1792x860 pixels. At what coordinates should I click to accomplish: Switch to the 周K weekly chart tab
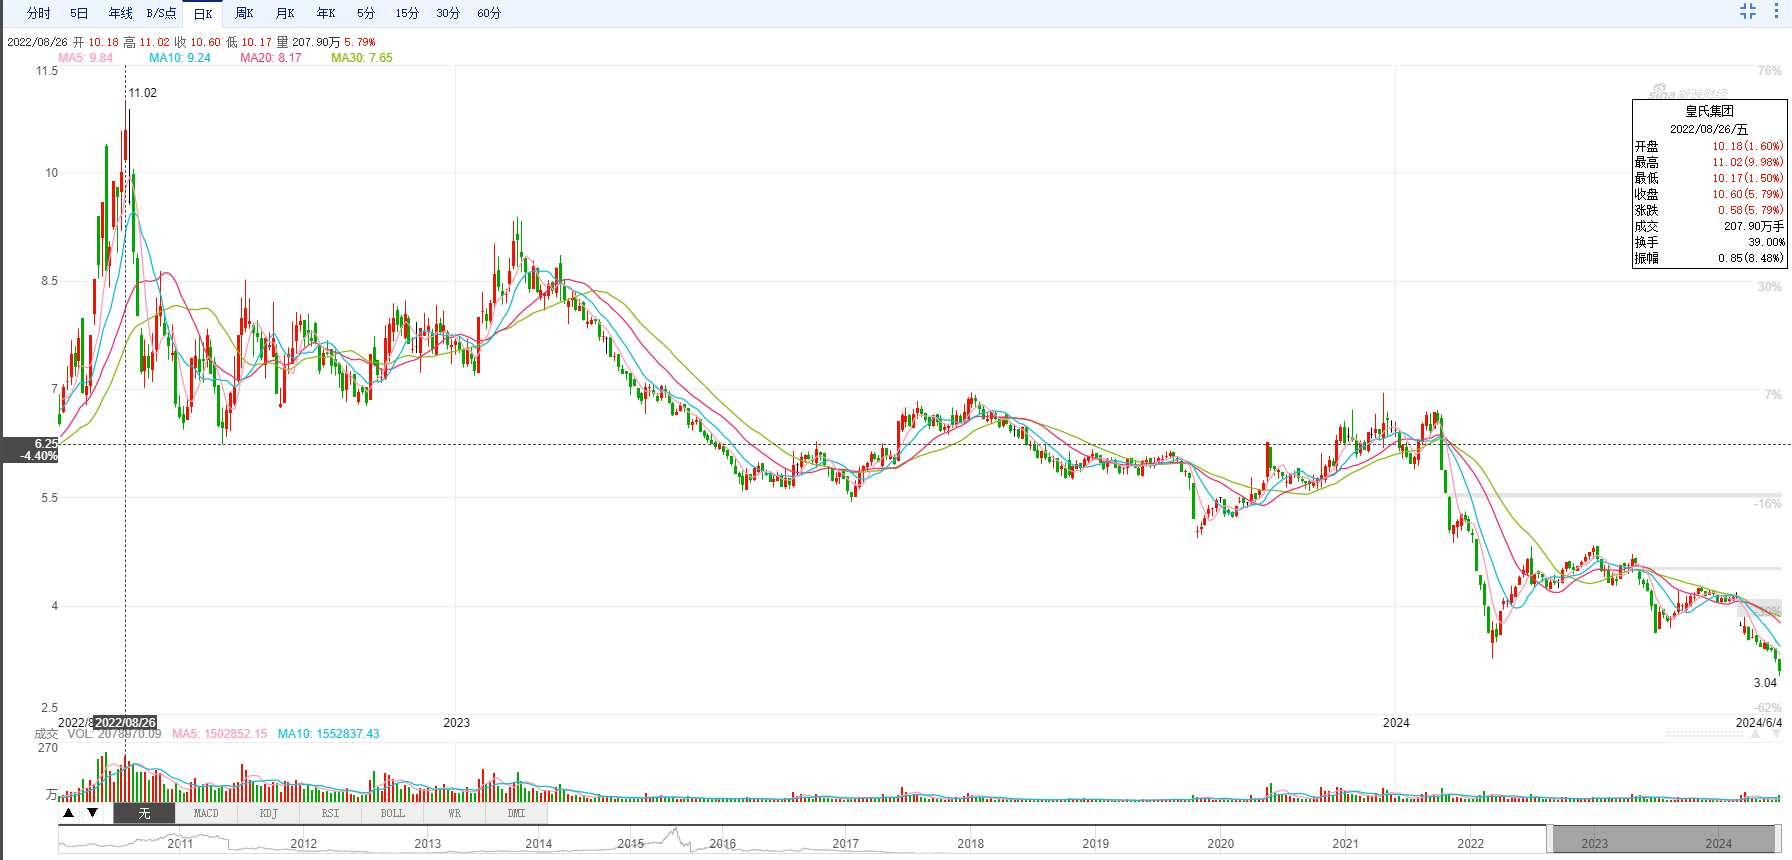[244, 13]
